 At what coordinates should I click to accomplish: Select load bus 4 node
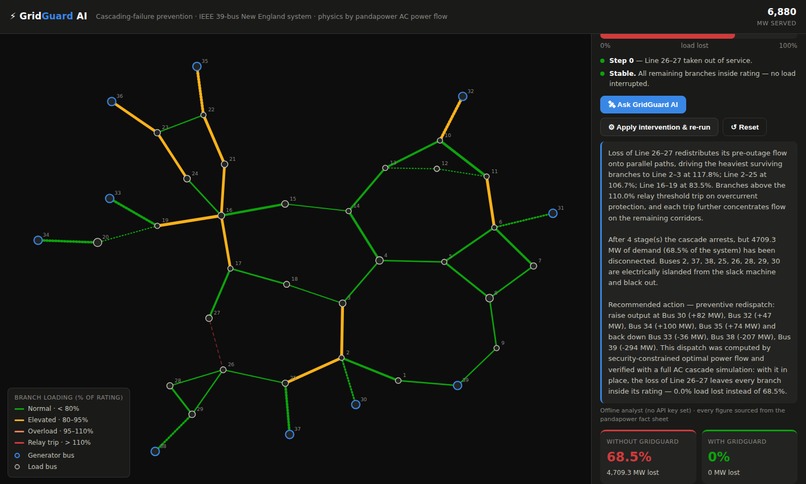(379, 260)
